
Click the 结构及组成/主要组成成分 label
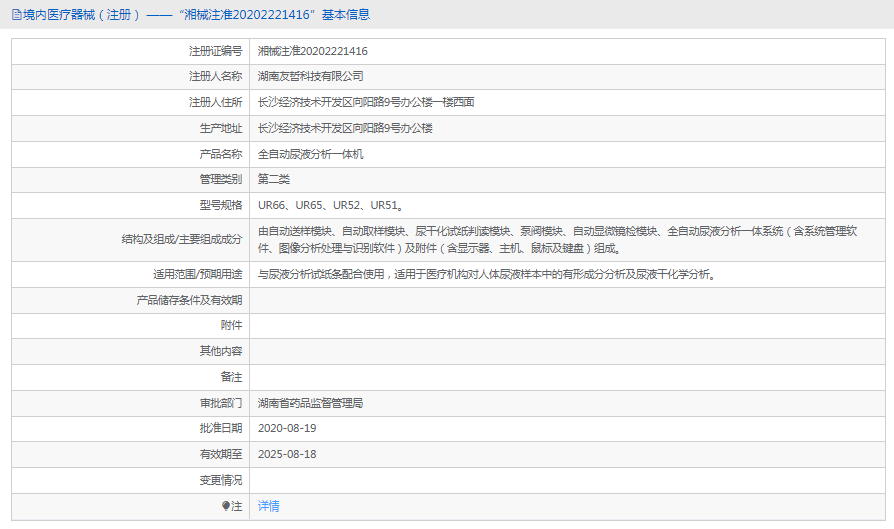coord(182,239)
